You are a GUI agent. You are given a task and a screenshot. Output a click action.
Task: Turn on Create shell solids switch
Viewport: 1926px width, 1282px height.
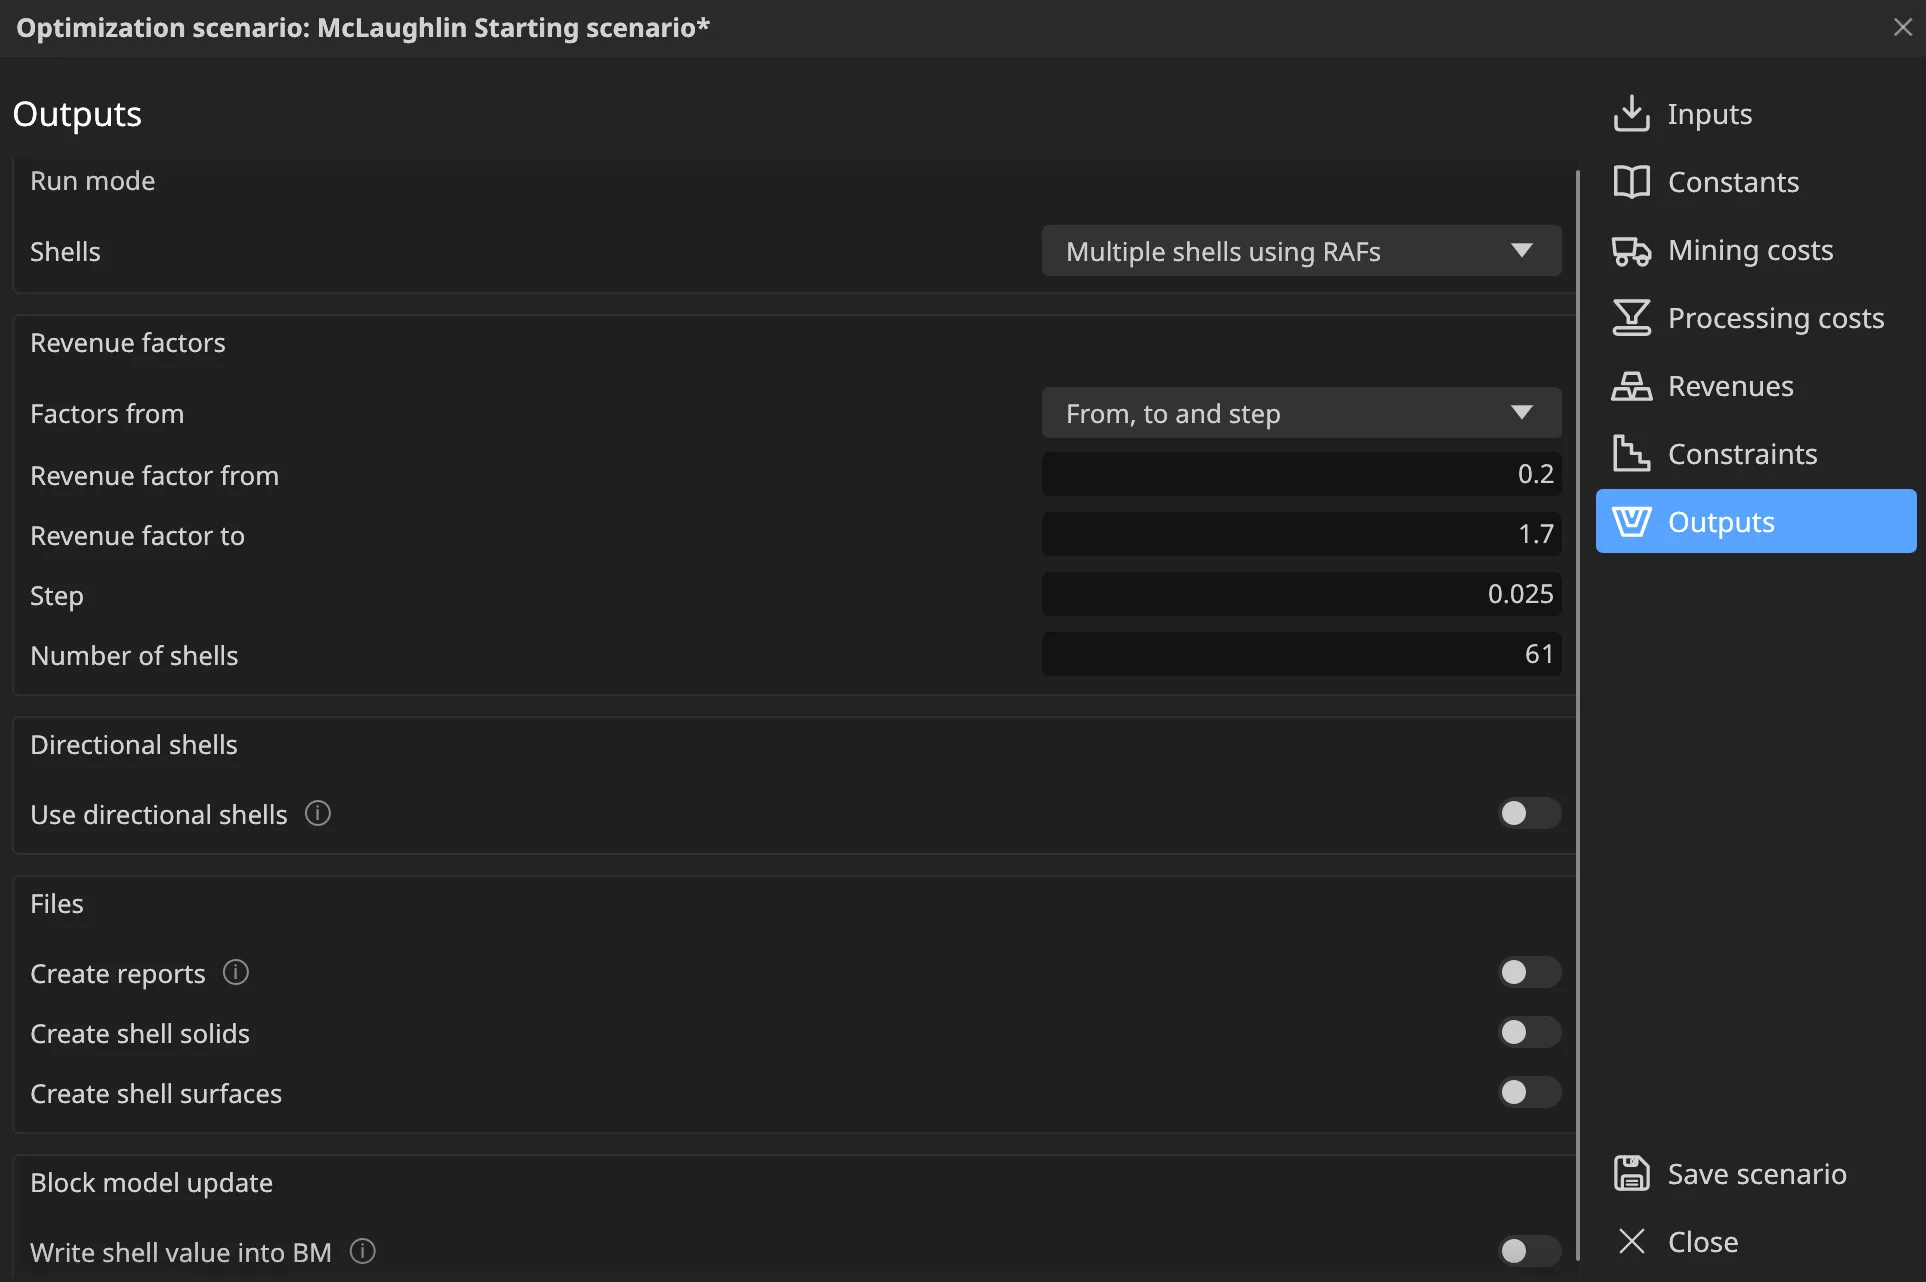click(x=1529, y=1033)
